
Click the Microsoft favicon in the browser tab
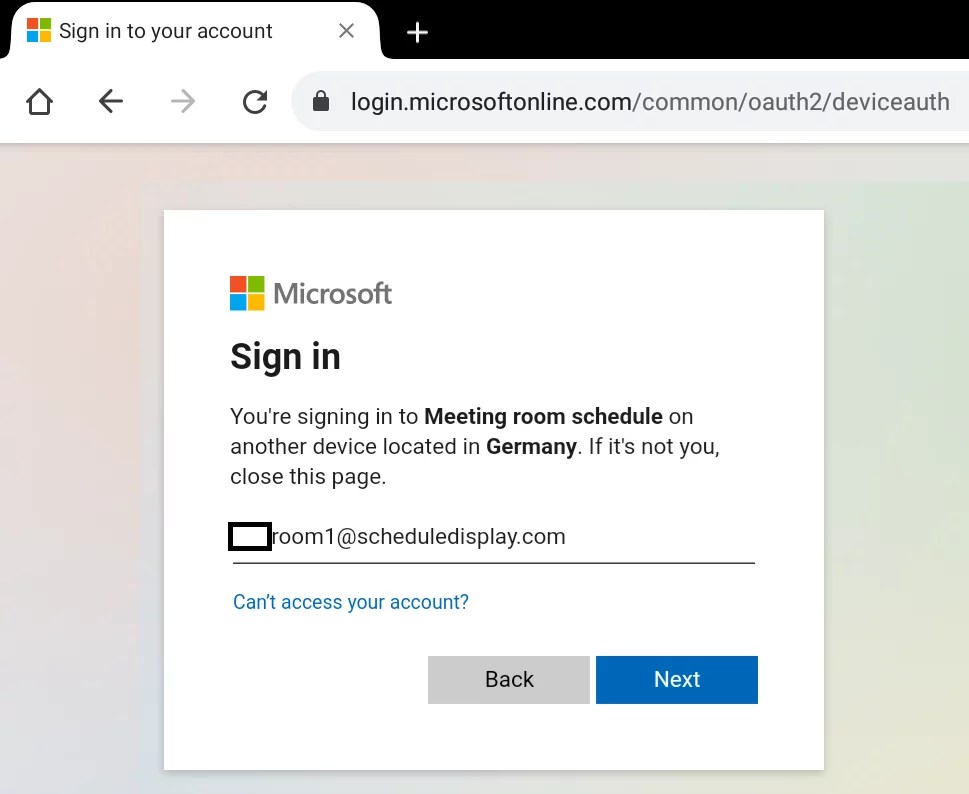pyautogui.click(x=37, y=31)
